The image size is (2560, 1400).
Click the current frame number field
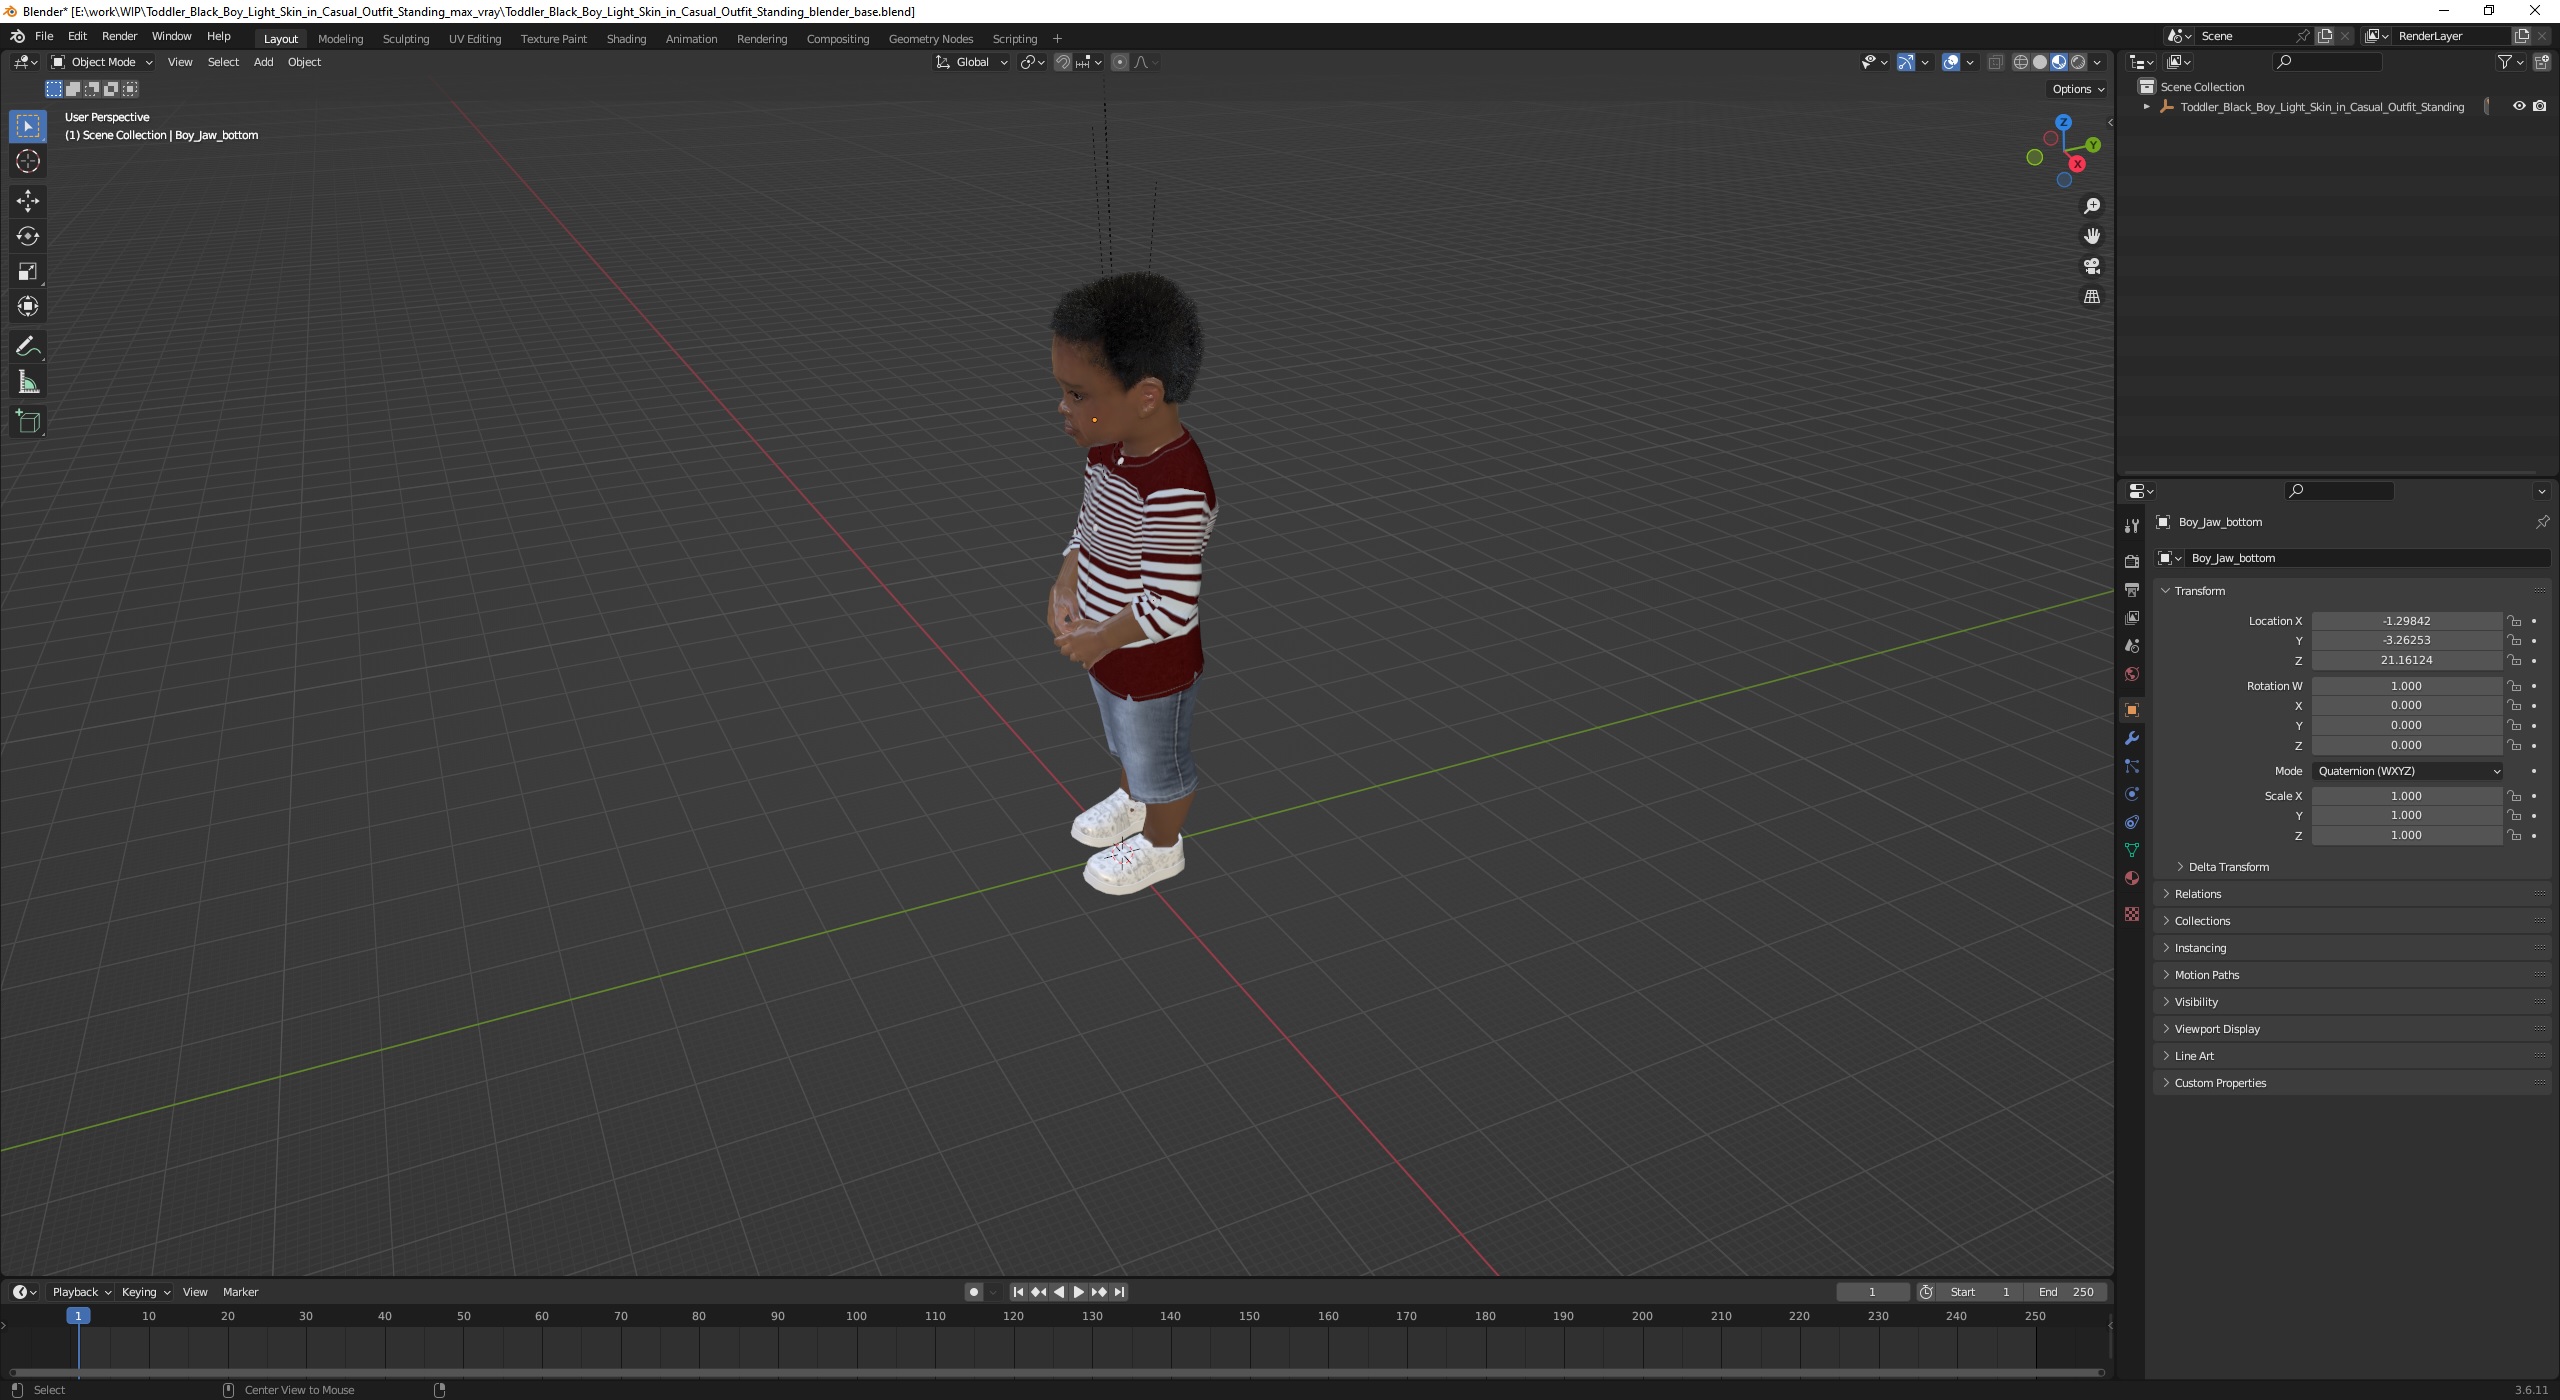pyautogui.click(x=1872, y=1292)
